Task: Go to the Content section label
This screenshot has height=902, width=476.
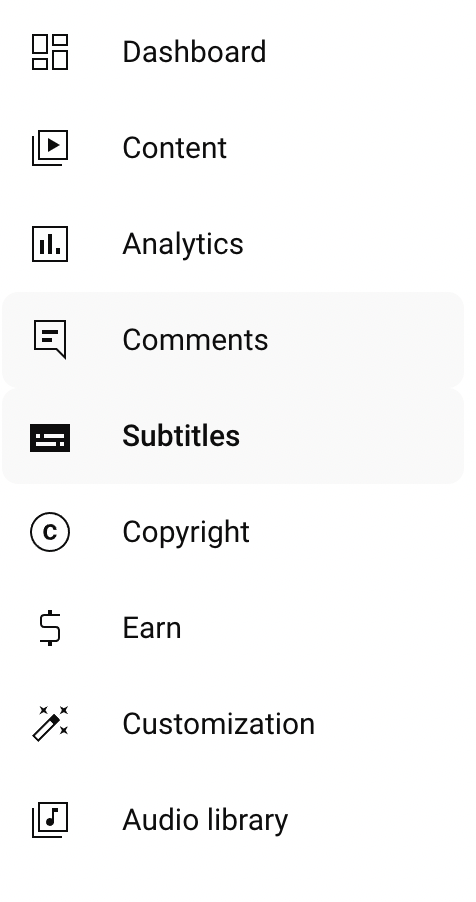Action: pos(174,148)
